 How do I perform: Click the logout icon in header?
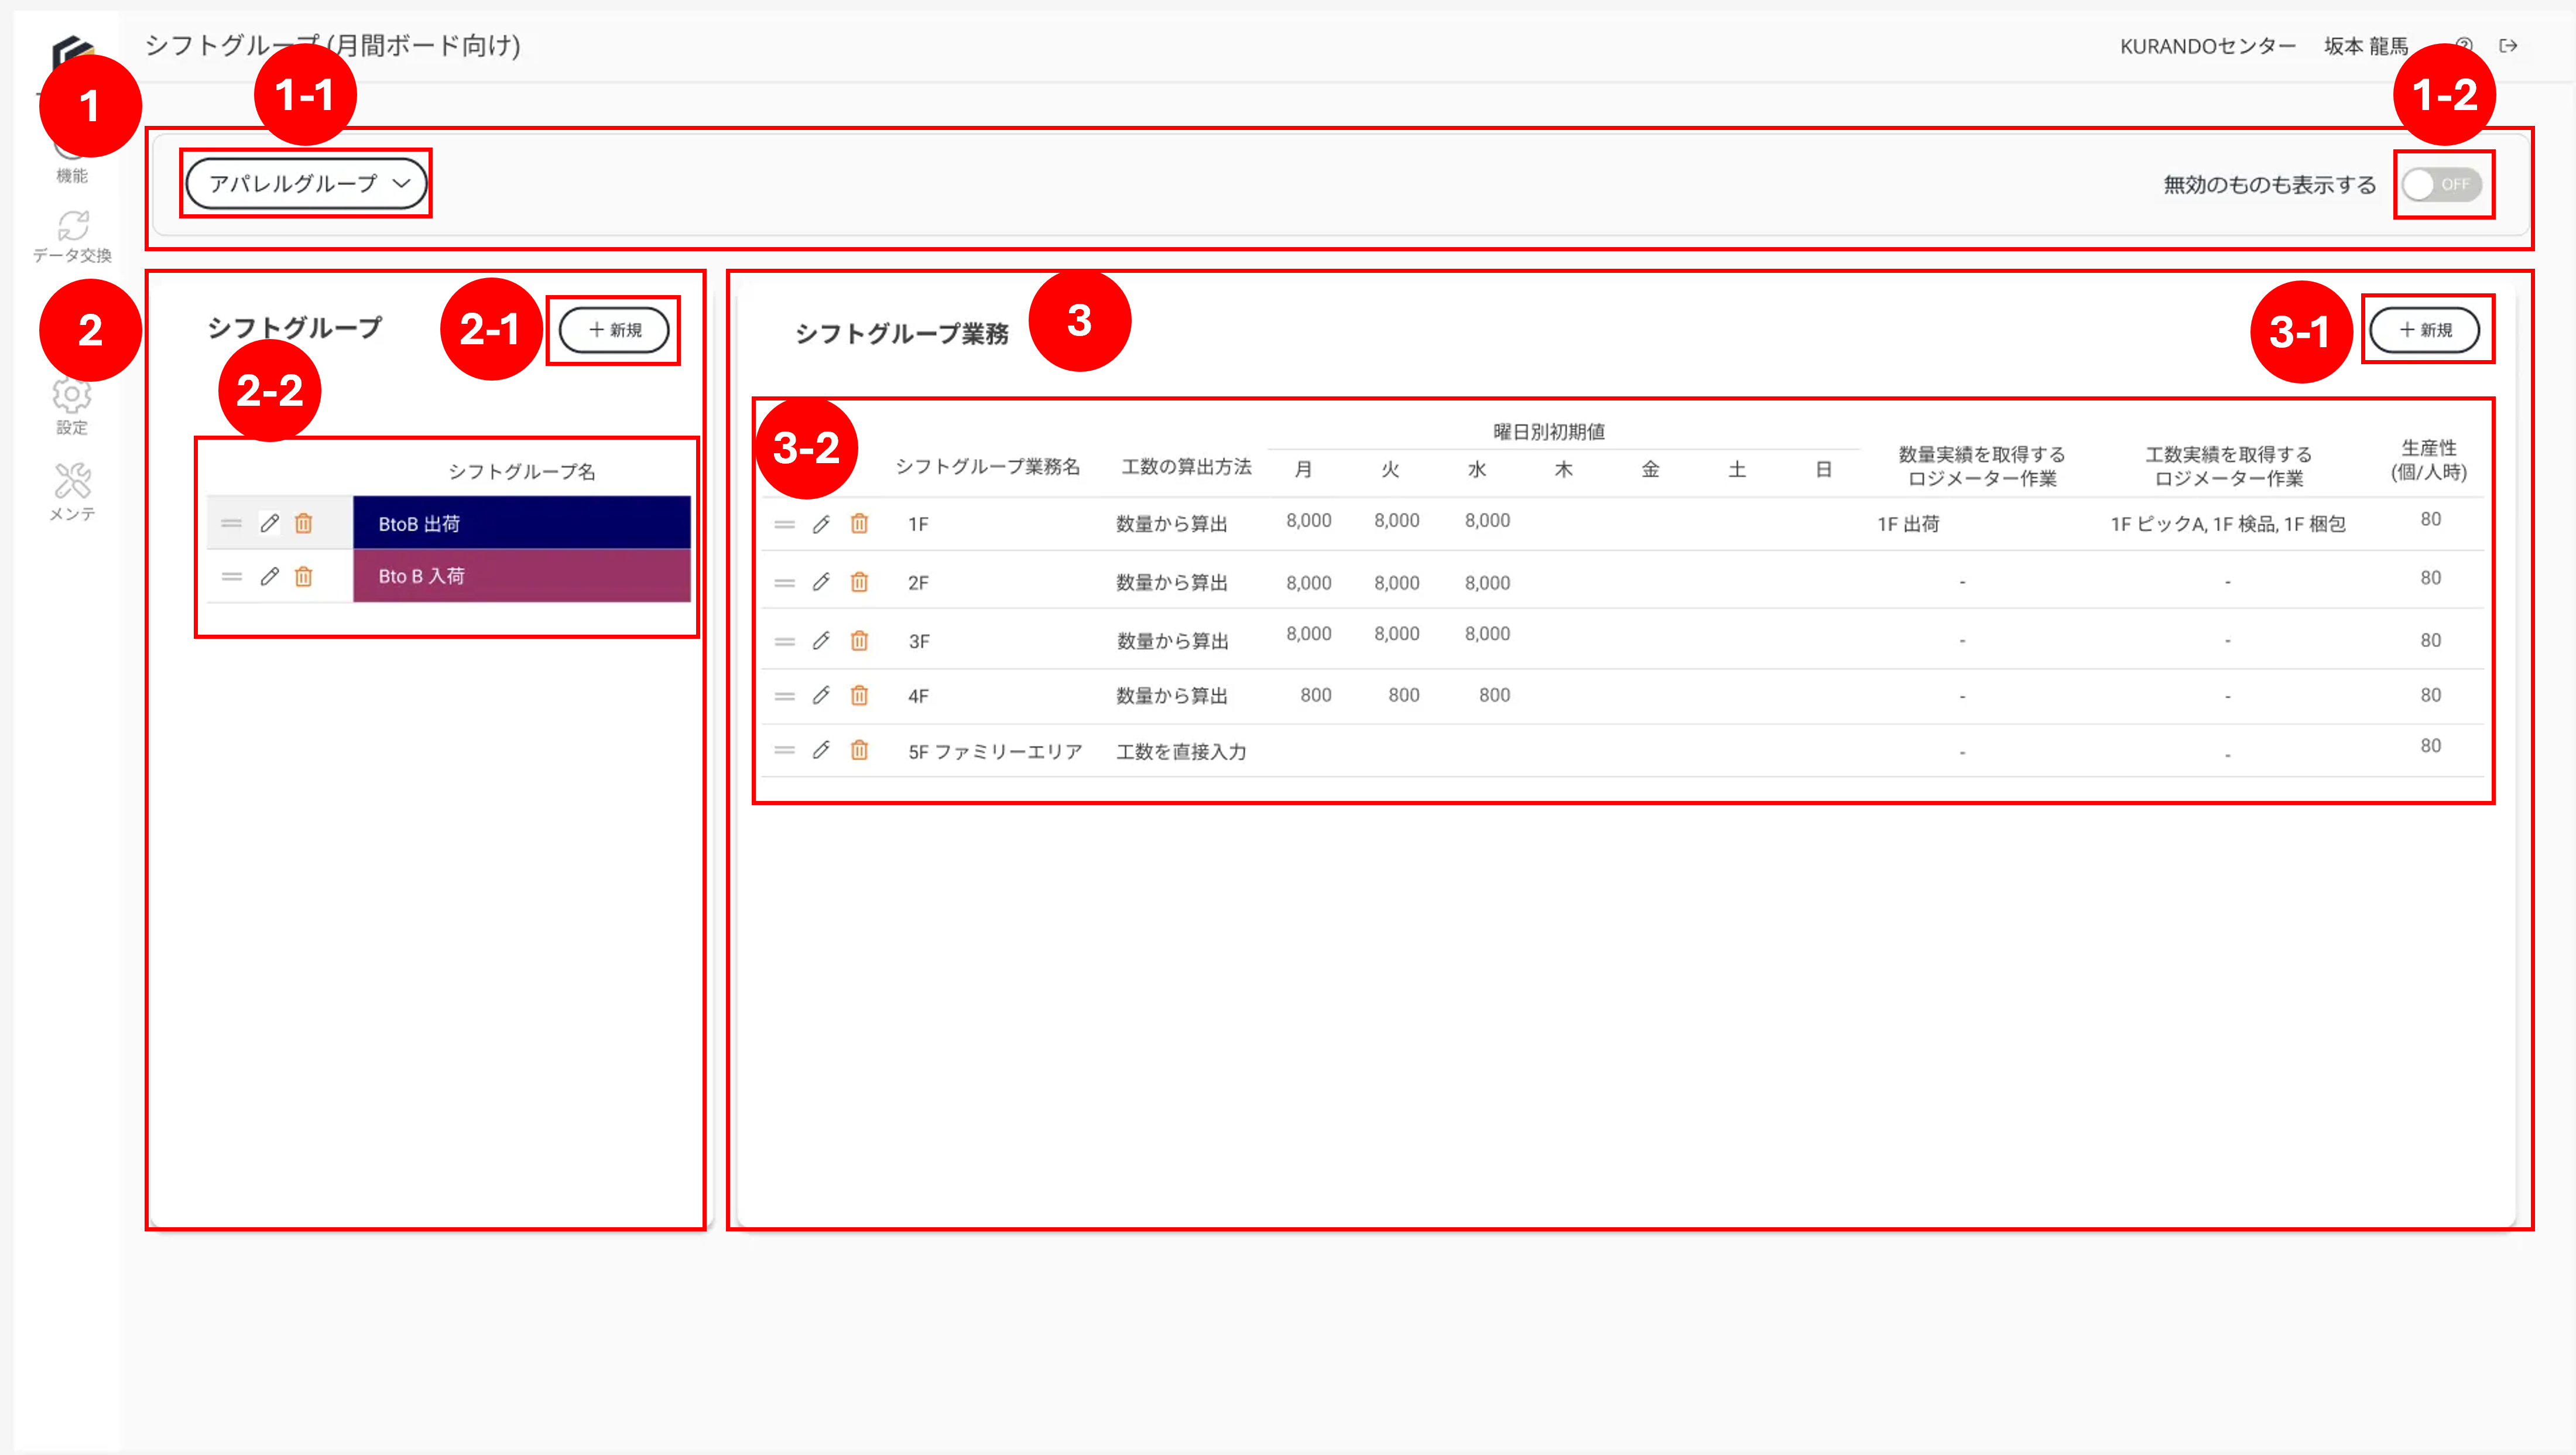click(x=2508, y=45)
